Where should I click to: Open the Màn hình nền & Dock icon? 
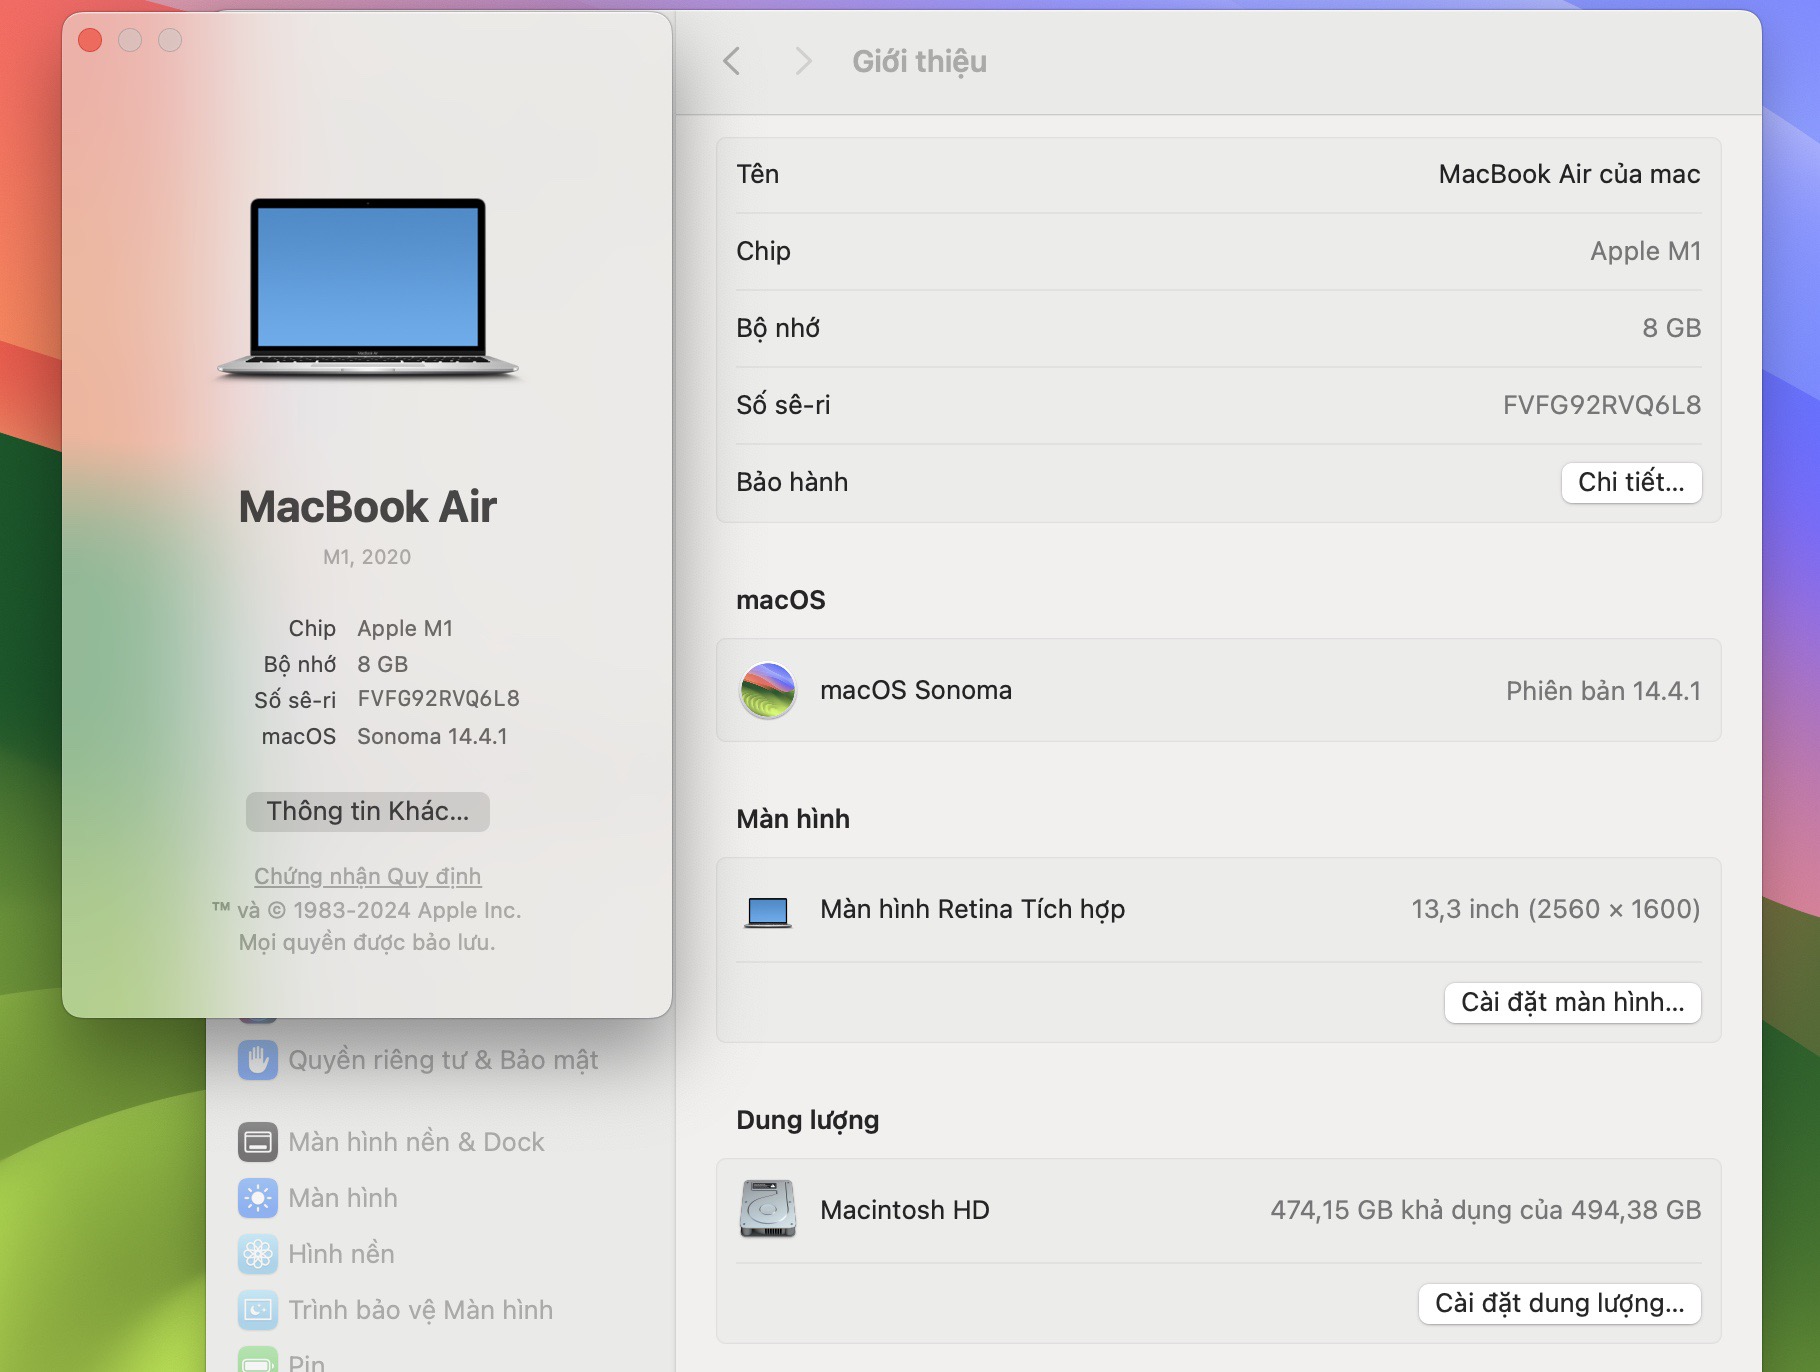258,1142
